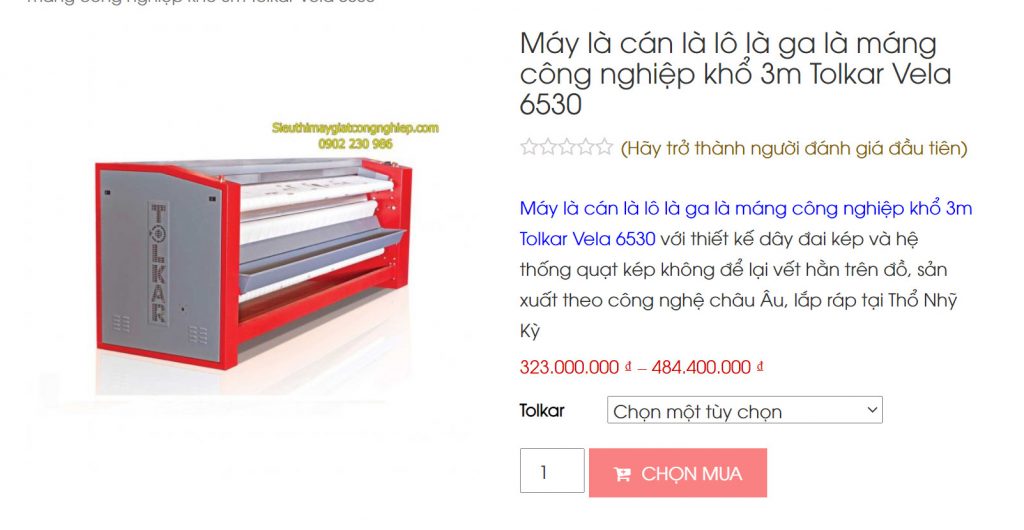Give a four-star rating

point(586,147)
